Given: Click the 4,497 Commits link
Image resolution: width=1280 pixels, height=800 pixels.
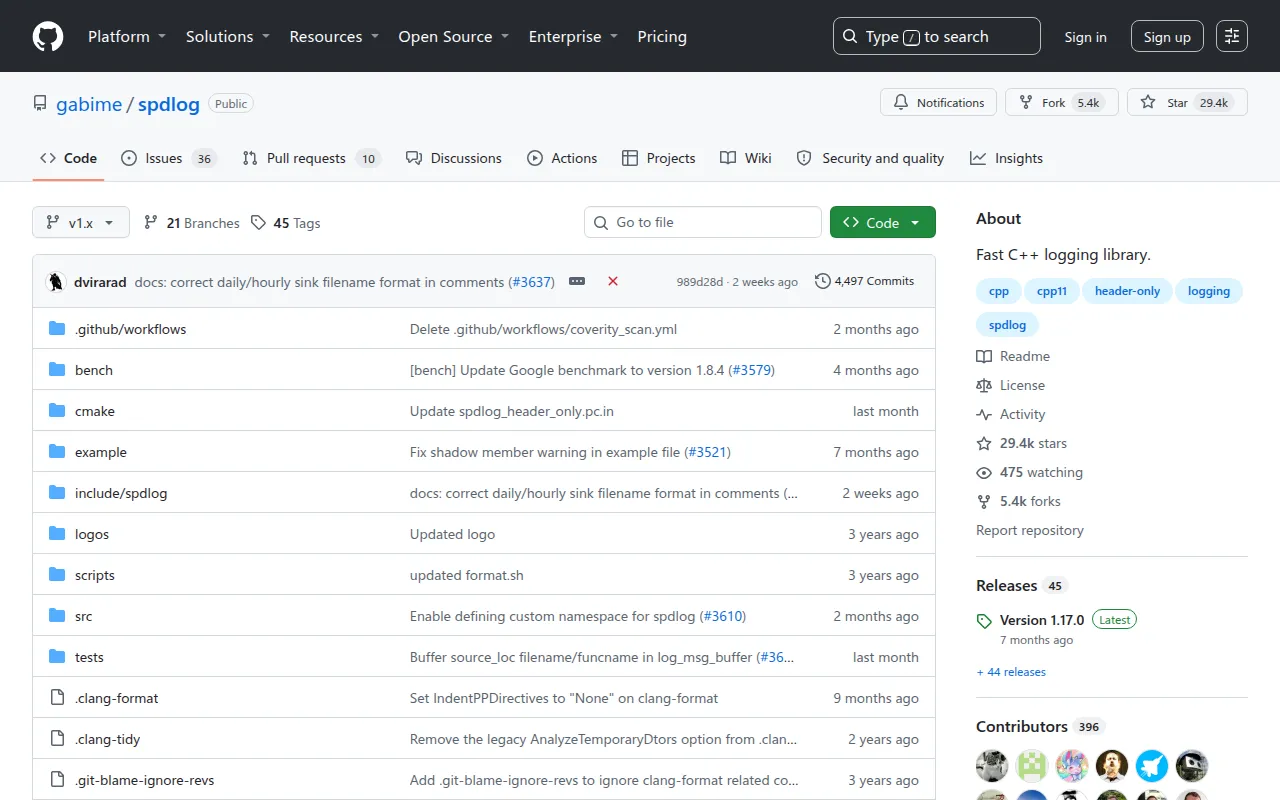Looking at the screenshot, I should tap(865, 281).
